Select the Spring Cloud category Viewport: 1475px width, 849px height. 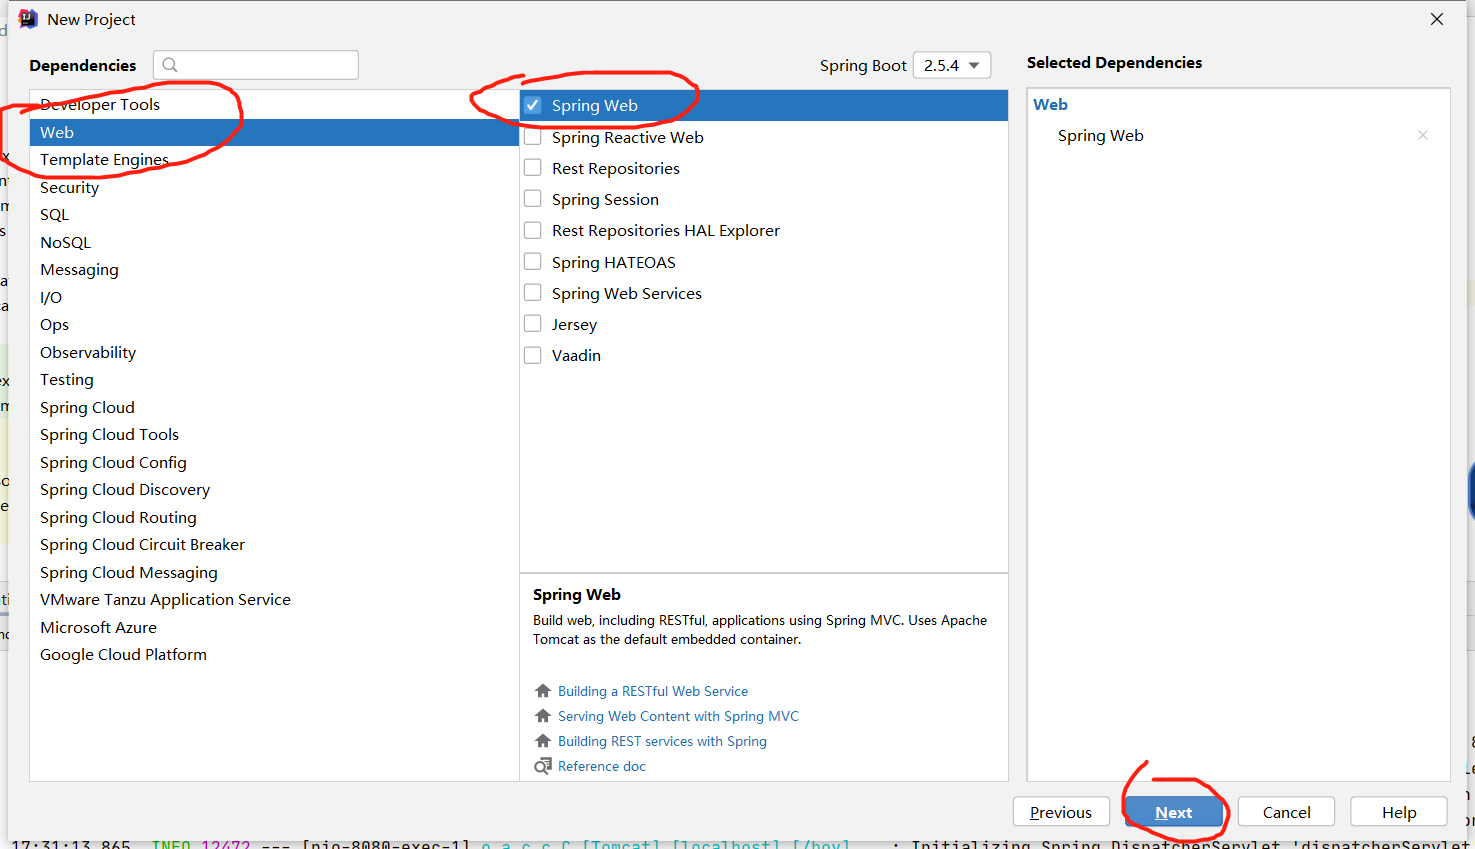pyautogui.click(x=274, y=407)
